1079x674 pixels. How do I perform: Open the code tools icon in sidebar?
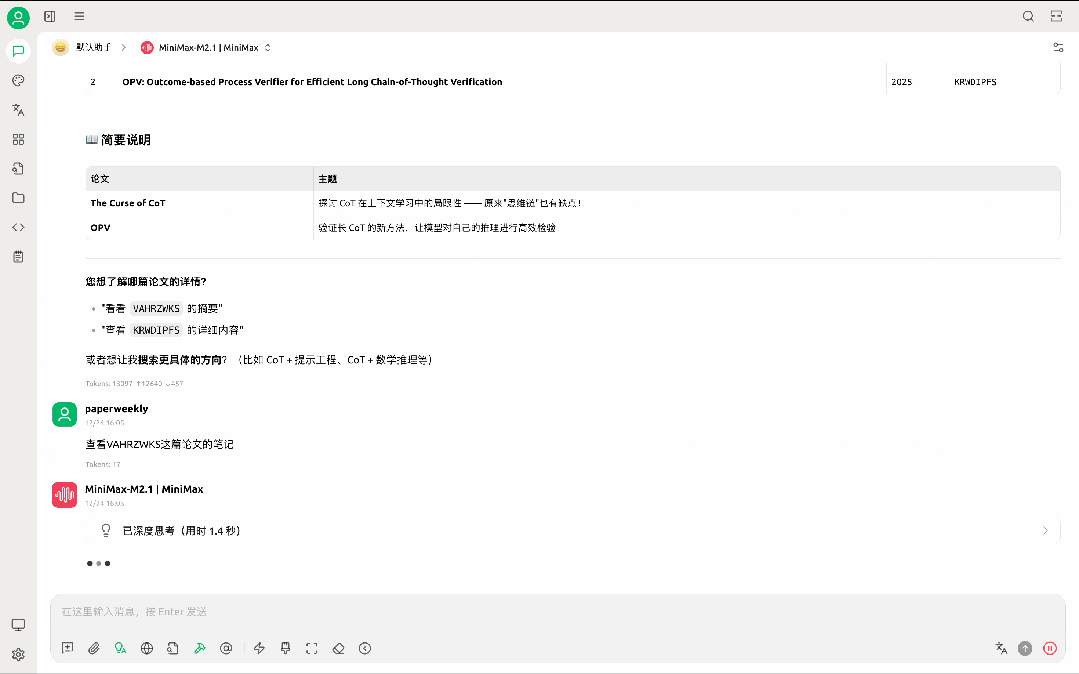click(18, 227)
